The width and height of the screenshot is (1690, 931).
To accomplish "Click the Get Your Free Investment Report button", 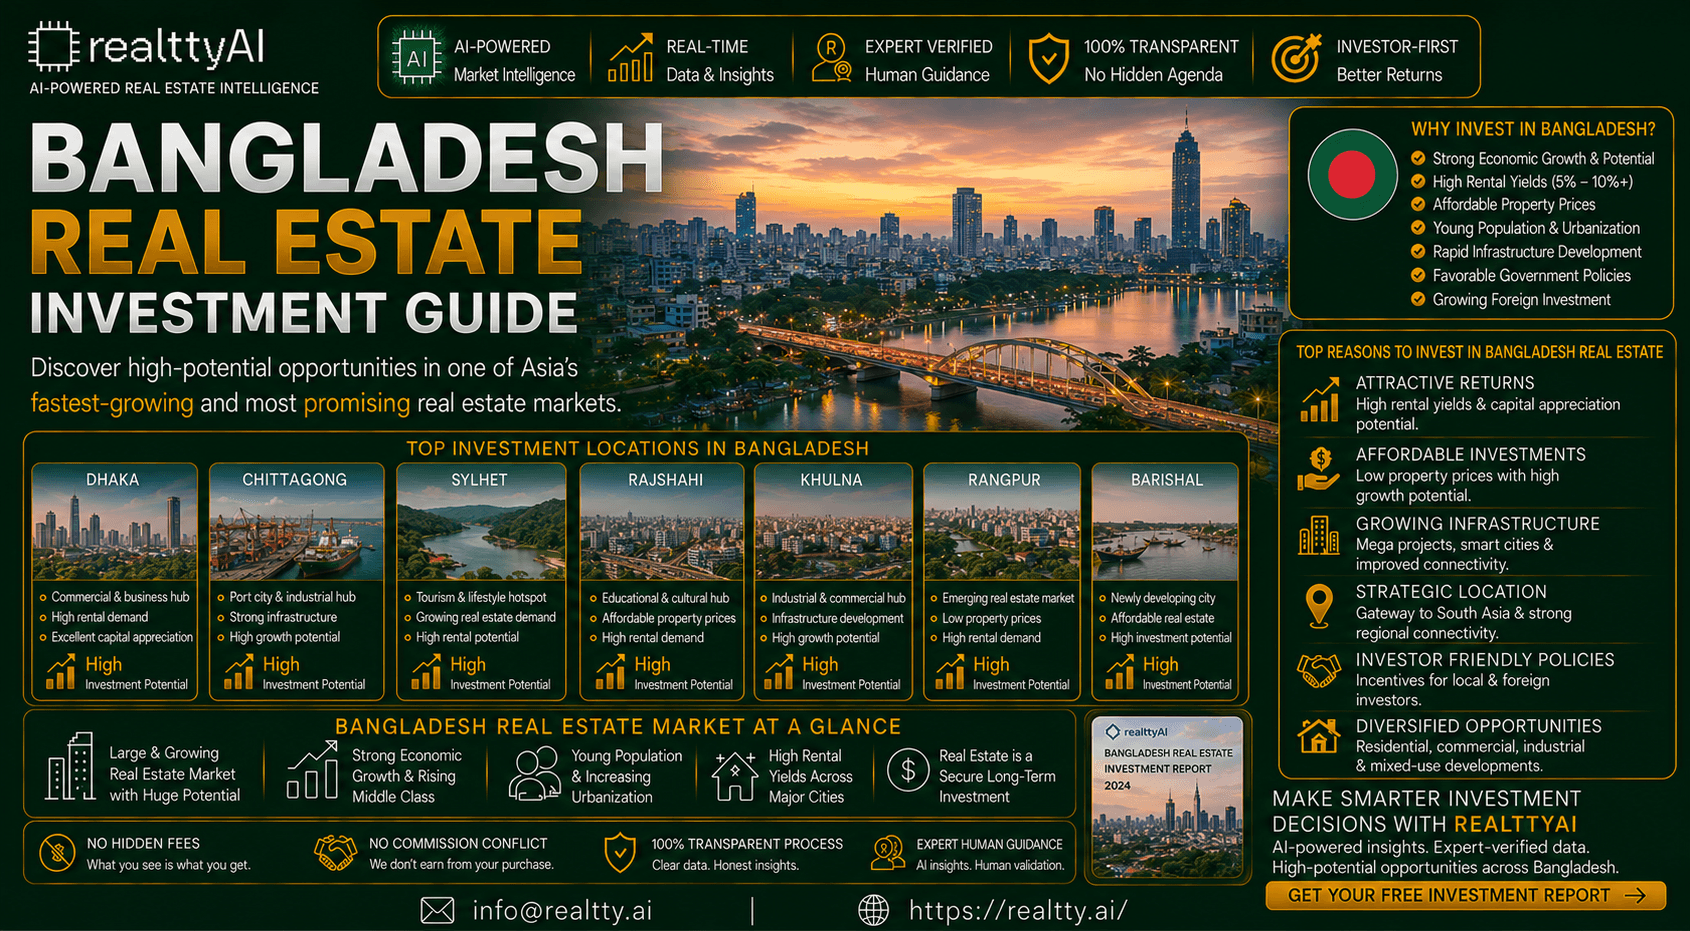I will coord(1466,895).
